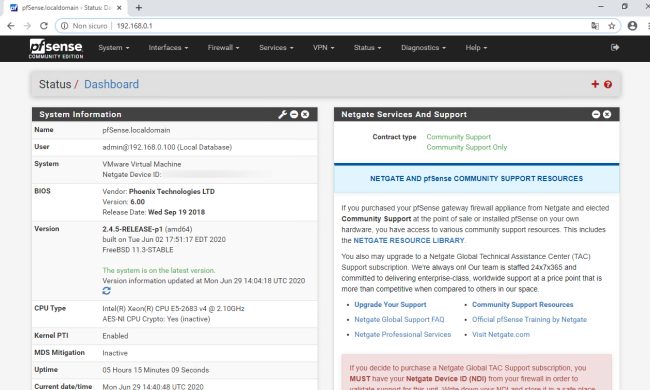Image resolution: width=650 pixels, height=390 pixels.
Task: Open the browser profile account icon
Action: tap(632, 26)
